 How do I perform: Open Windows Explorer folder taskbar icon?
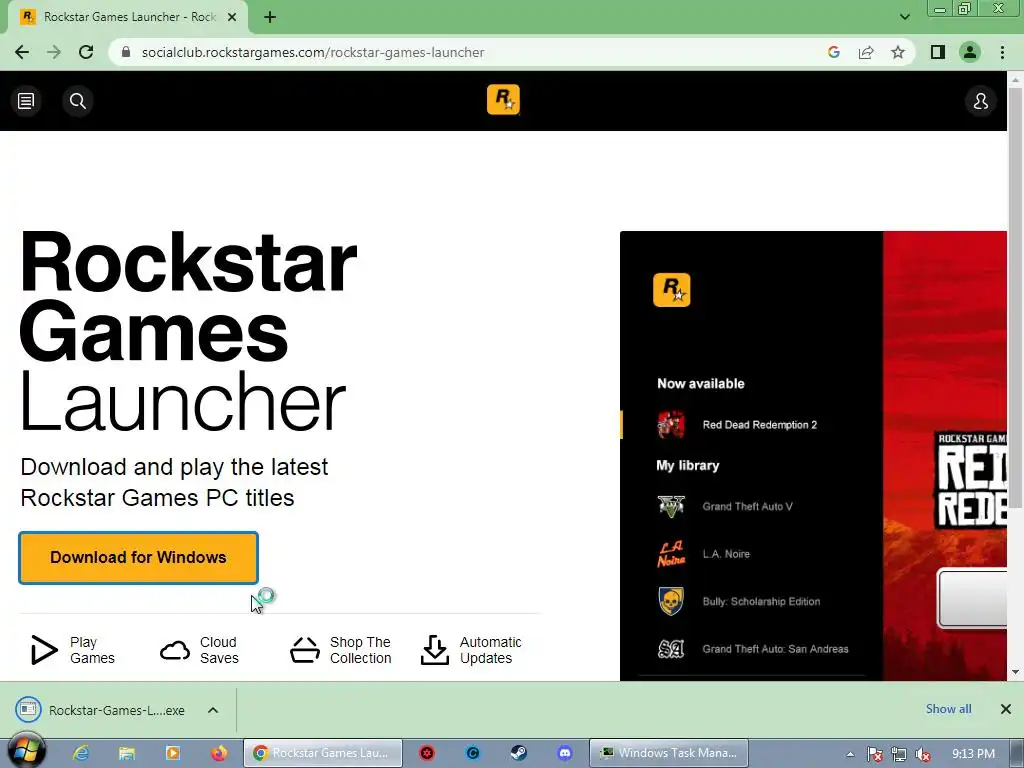tap(127, 753)
